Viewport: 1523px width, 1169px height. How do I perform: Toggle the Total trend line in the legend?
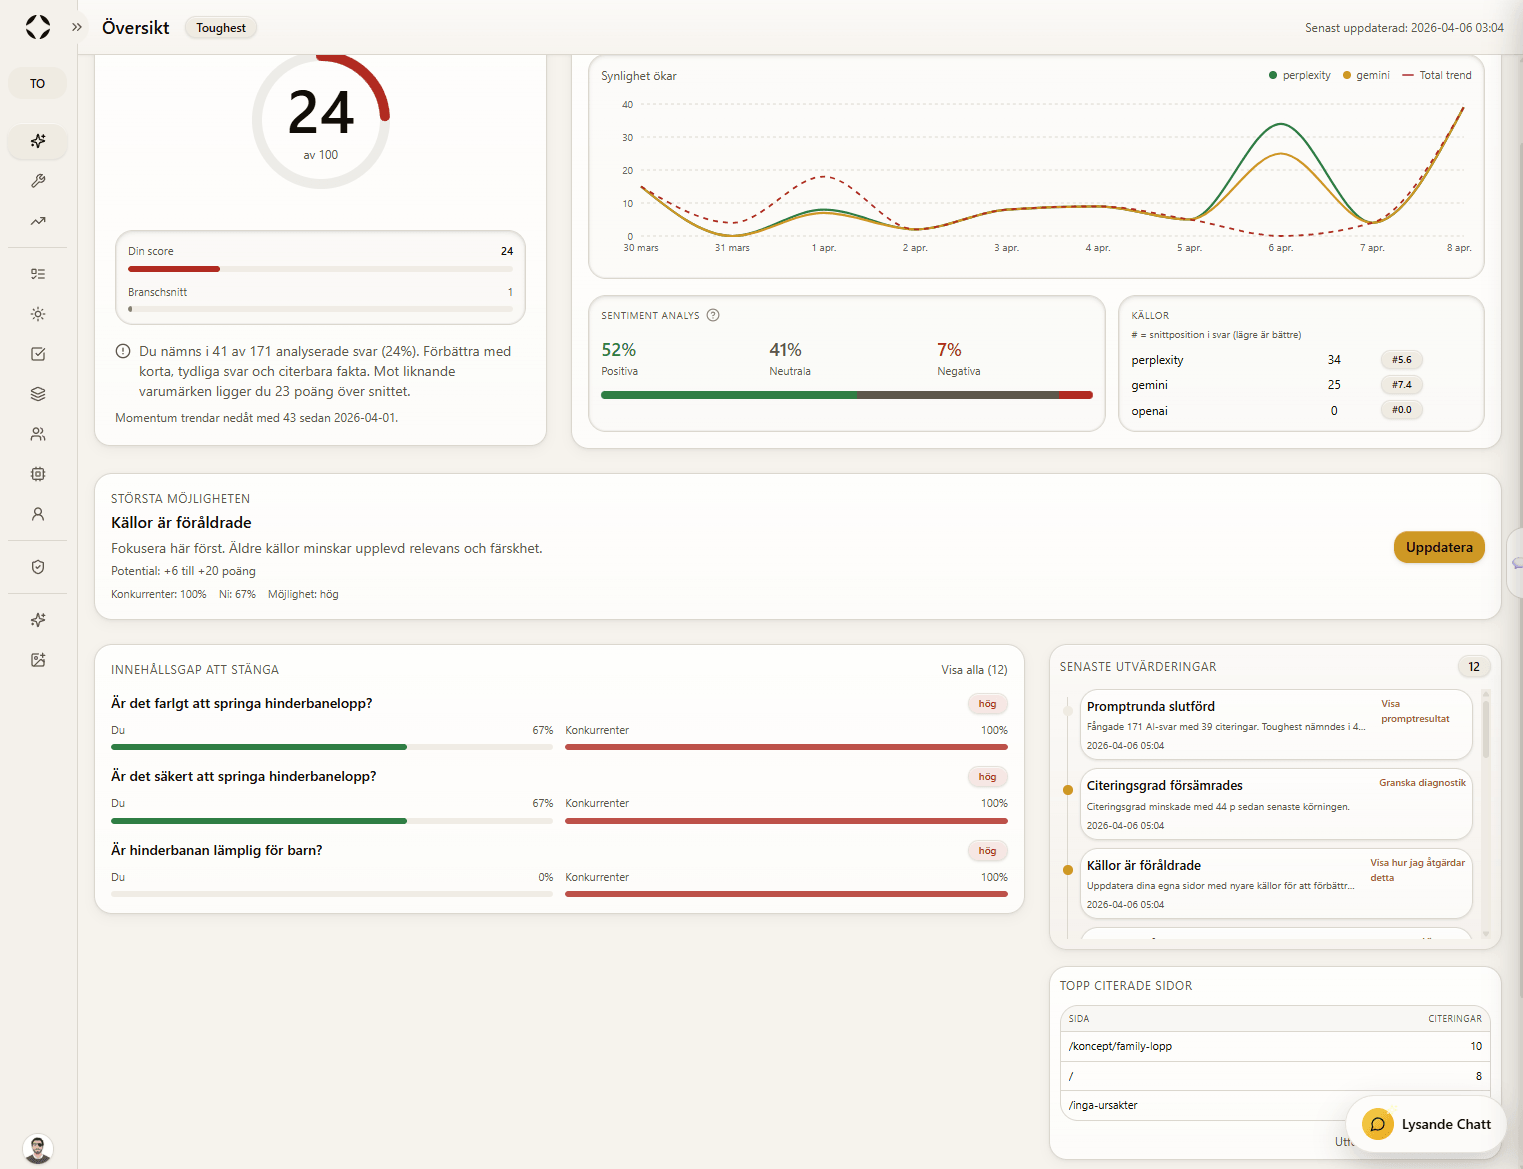pyautogui.click(x=1436, y=75)
